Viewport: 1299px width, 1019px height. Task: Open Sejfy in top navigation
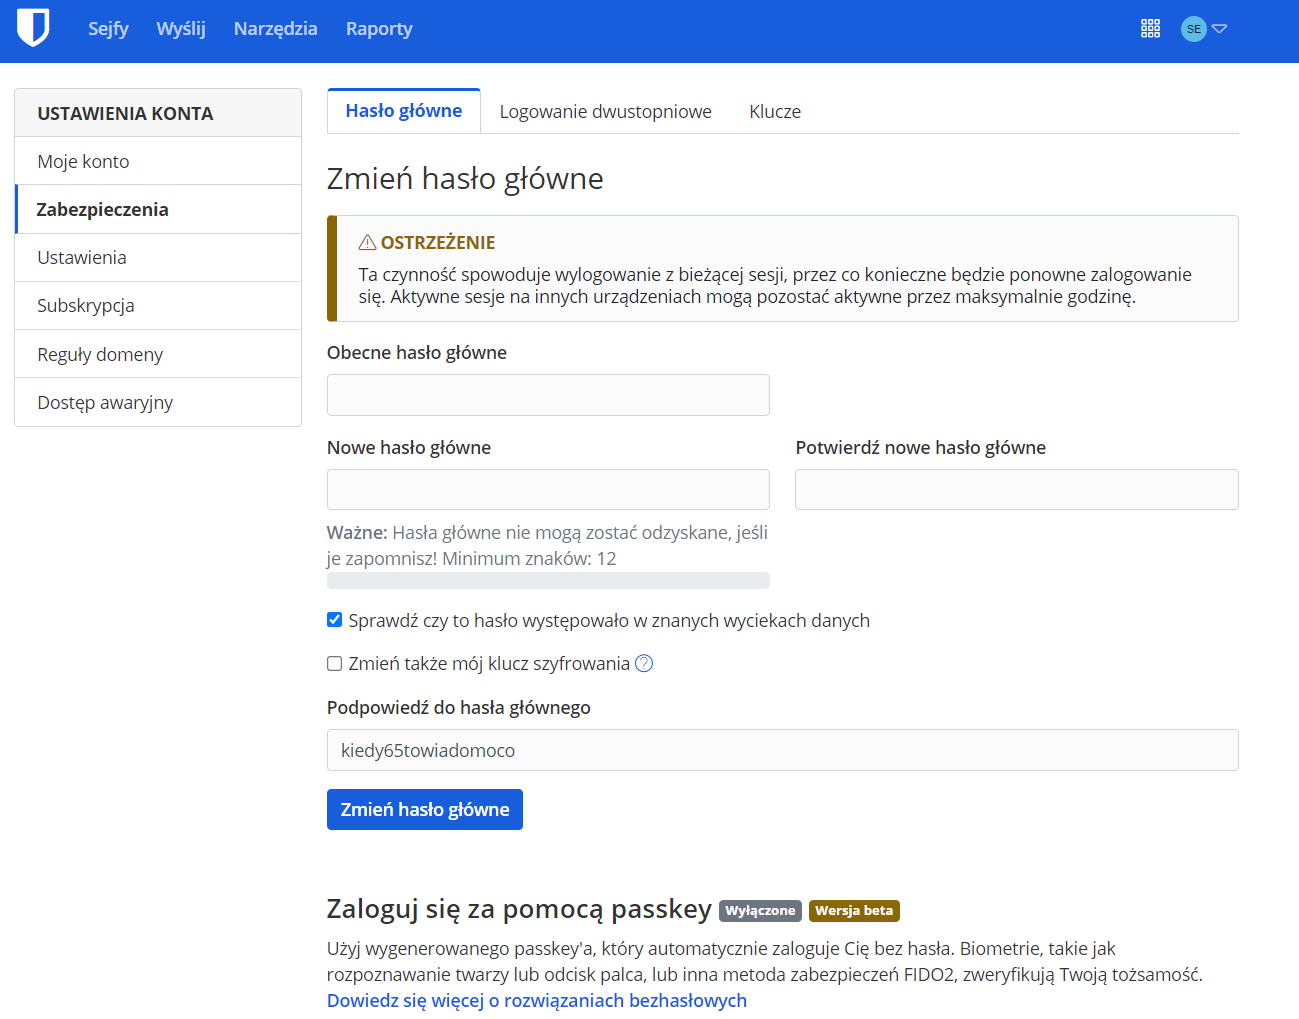pyautogui.click(x=108, y=29)
